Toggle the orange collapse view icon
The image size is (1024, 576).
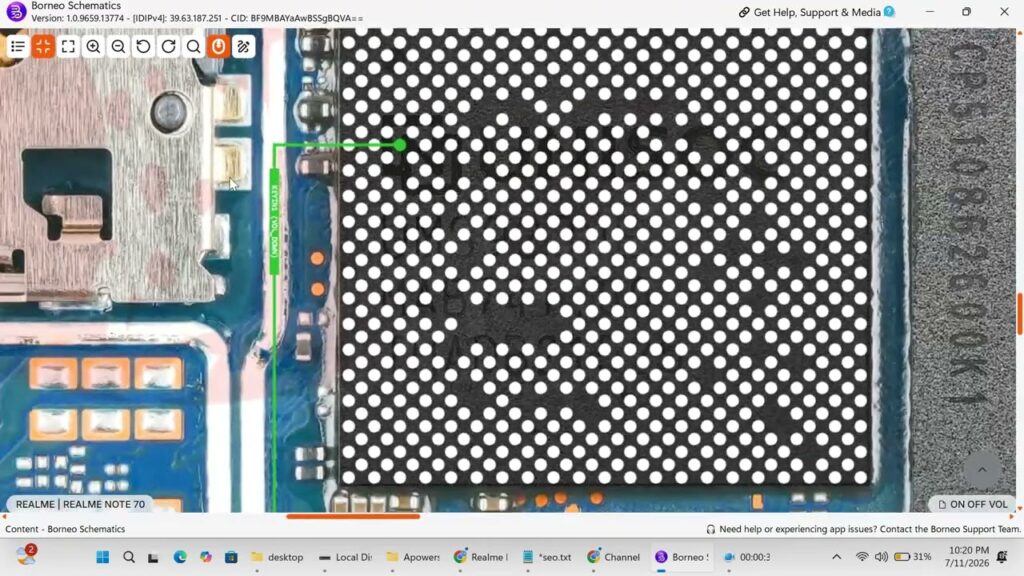coord(43,46)
